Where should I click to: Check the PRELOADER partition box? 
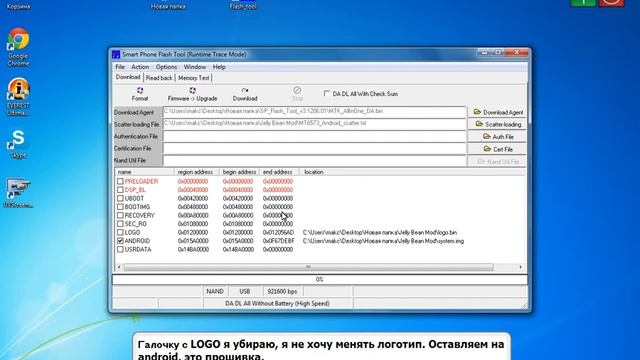point(120,181)
